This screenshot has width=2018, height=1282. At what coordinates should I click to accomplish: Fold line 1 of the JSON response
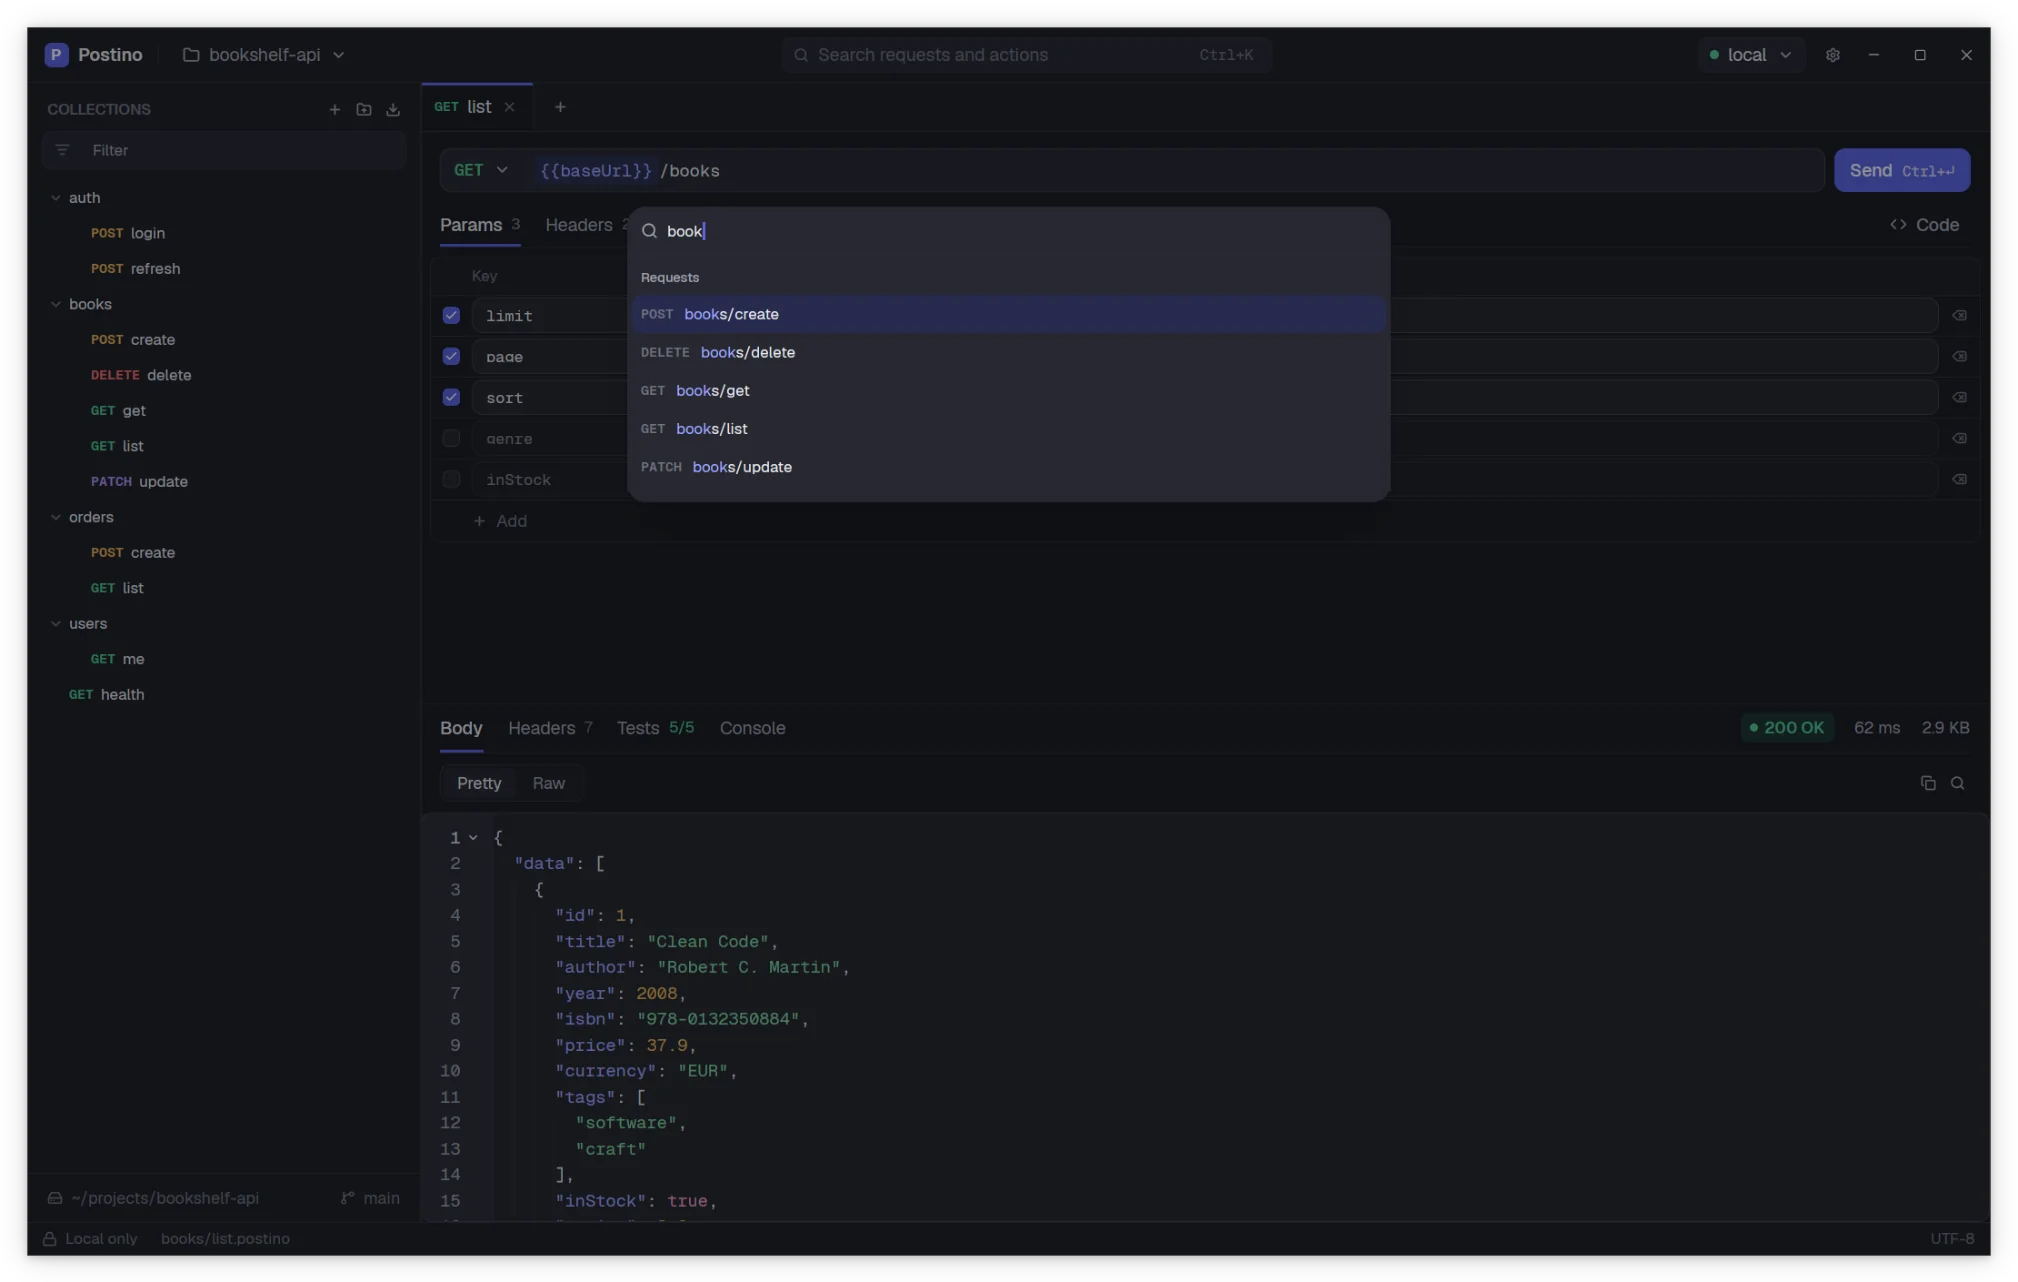[x=473, y=838]
